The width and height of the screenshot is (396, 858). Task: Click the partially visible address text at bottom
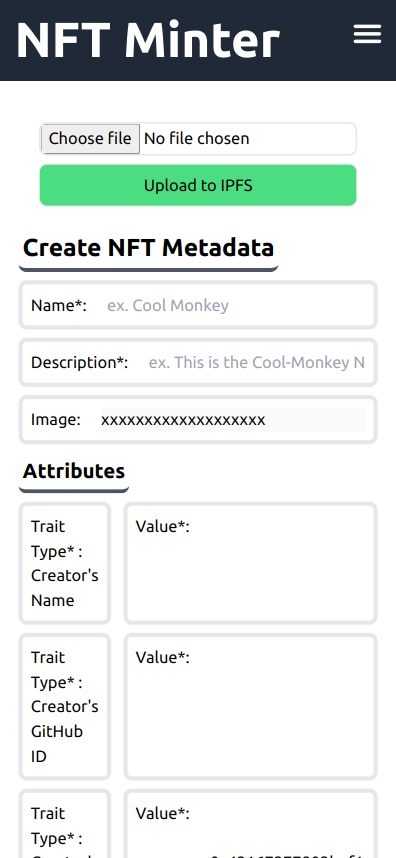coord(288,855)
